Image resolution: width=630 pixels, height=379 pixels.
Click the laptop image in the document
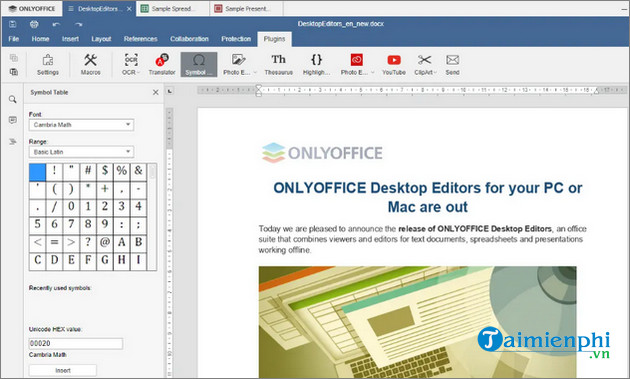point(417,322)
